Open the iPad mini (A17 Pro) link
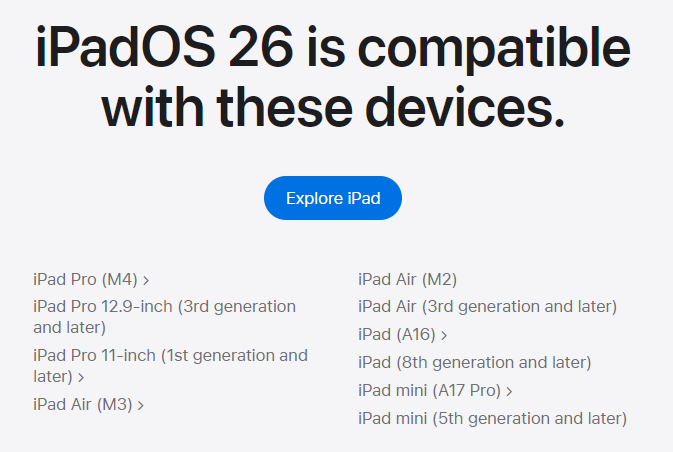Image resolution: width=673 pixels, height=452 pixels. 435,390
